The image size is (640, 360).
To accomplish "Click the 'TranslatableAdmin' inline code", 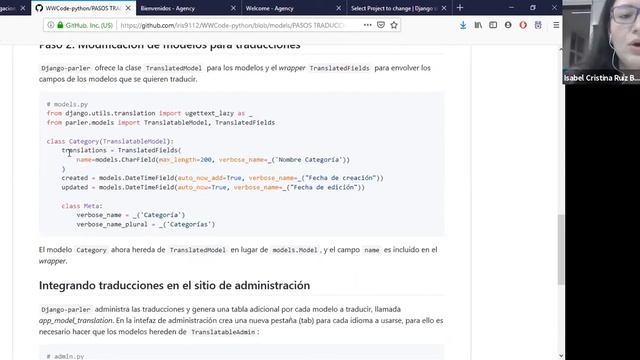I will (x=223, y=332).
